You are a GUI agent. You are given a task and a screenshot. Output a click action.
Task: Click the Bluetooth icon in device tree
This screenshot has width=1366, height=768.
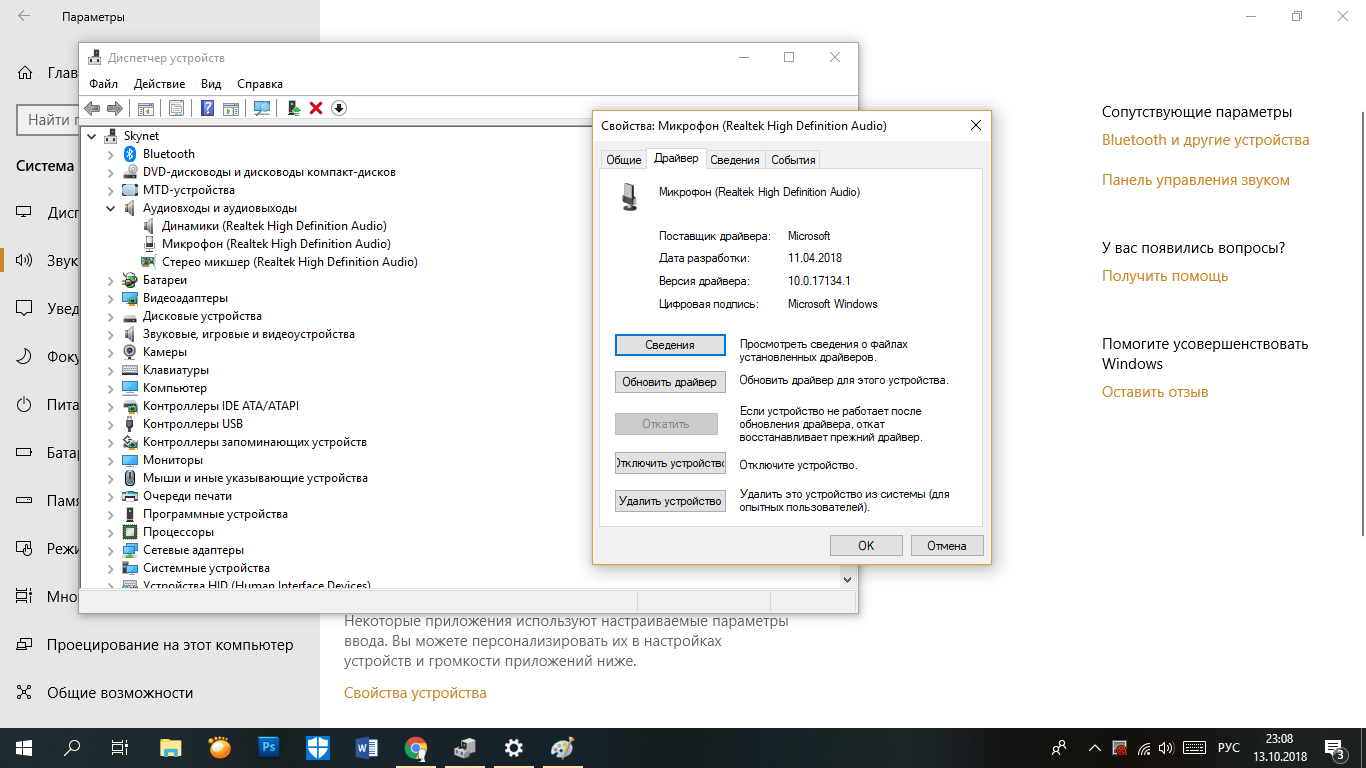(129, 154)
